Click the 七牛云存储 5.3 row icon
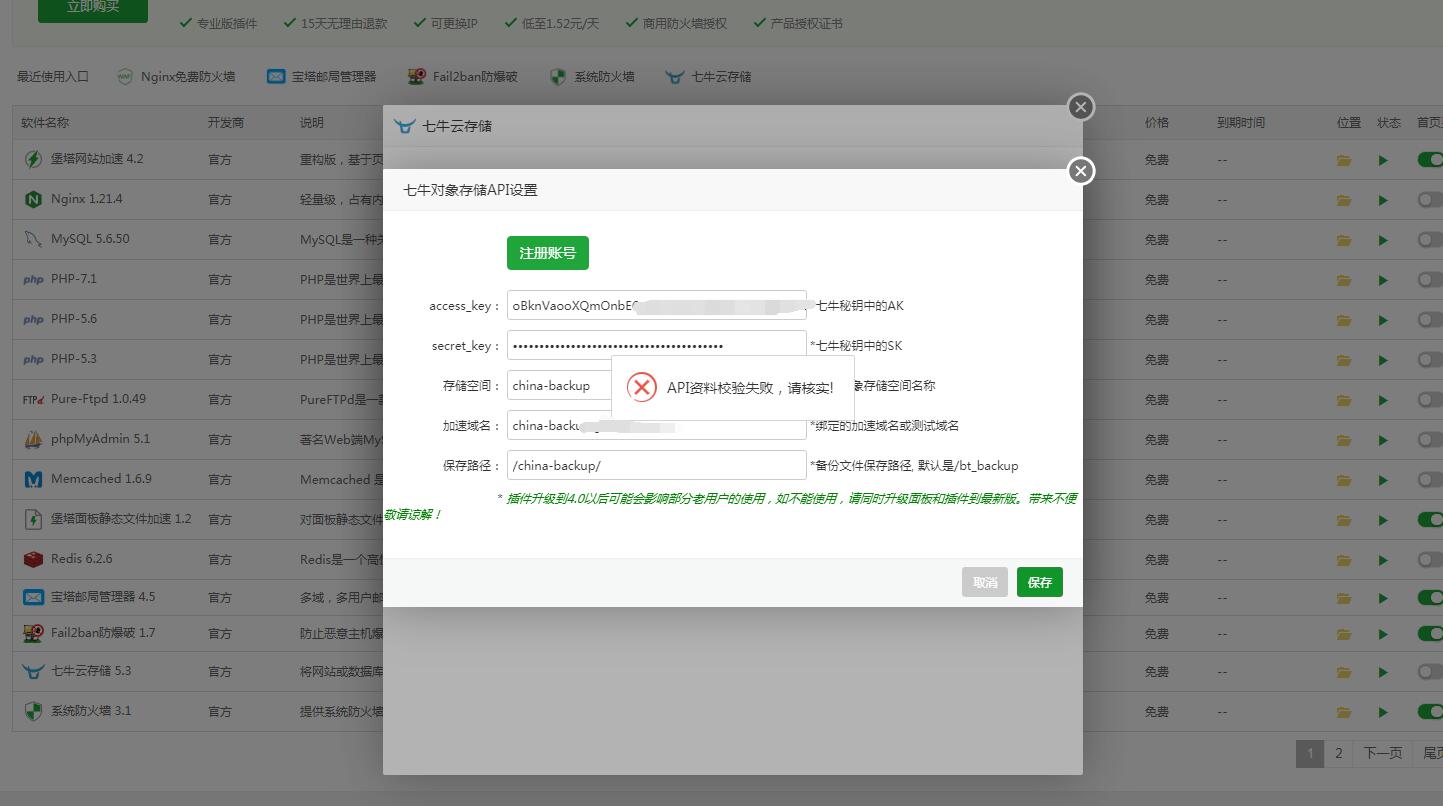Viewport: 1443px width, 806px height. tap(33, 671)
